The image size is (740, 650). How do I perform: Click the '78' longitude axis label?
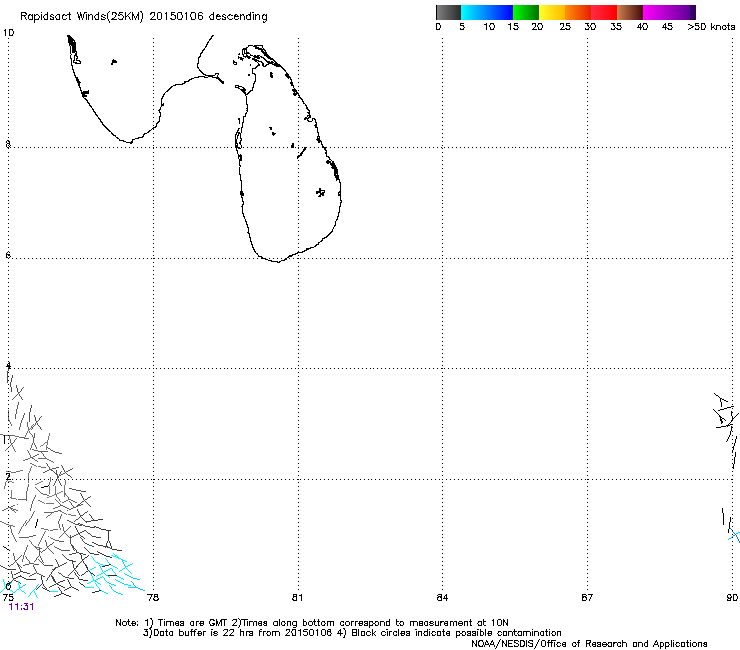(153, 598)
